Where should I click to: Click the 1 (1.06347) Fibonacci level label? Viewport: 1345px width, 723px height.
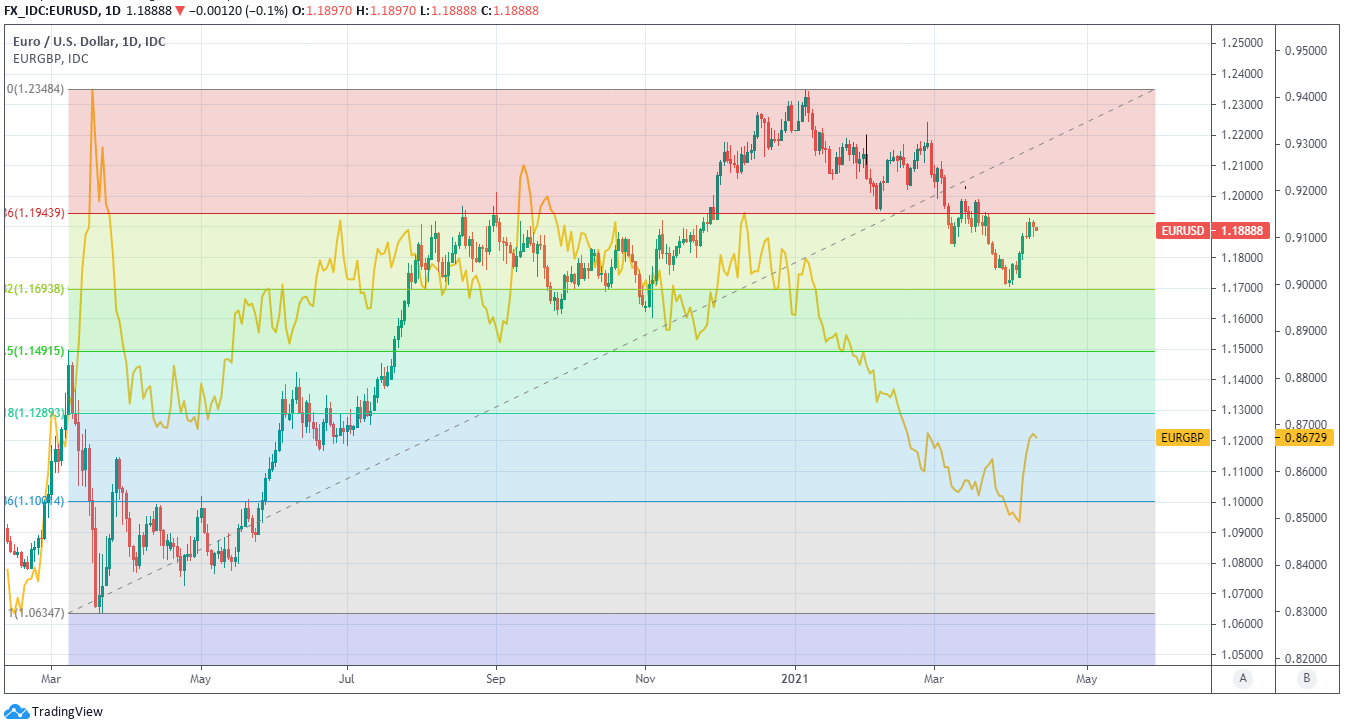35,612
